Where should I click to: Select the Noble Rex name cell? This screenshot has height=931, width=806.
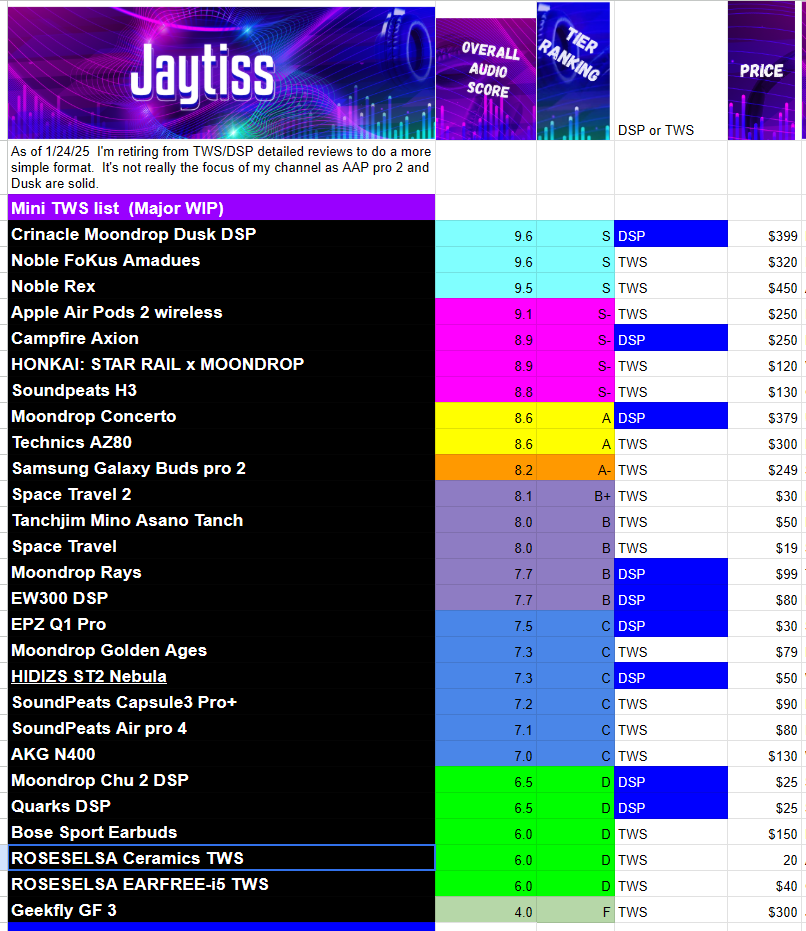tap(222, 286)
